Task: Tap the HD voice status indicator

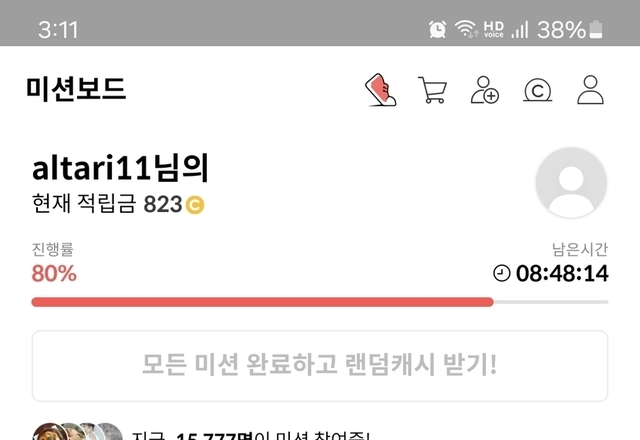Action: click(493, 29)
